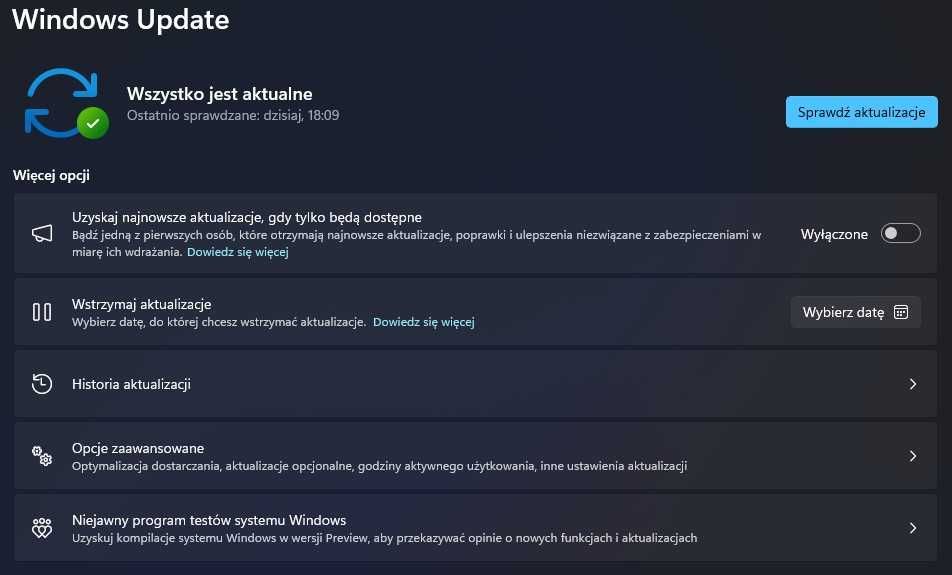The height and width of the screenshot is (575, 952).
Task: Click the Windows Update sync arrows icon
Action: [x=62, y=102]
